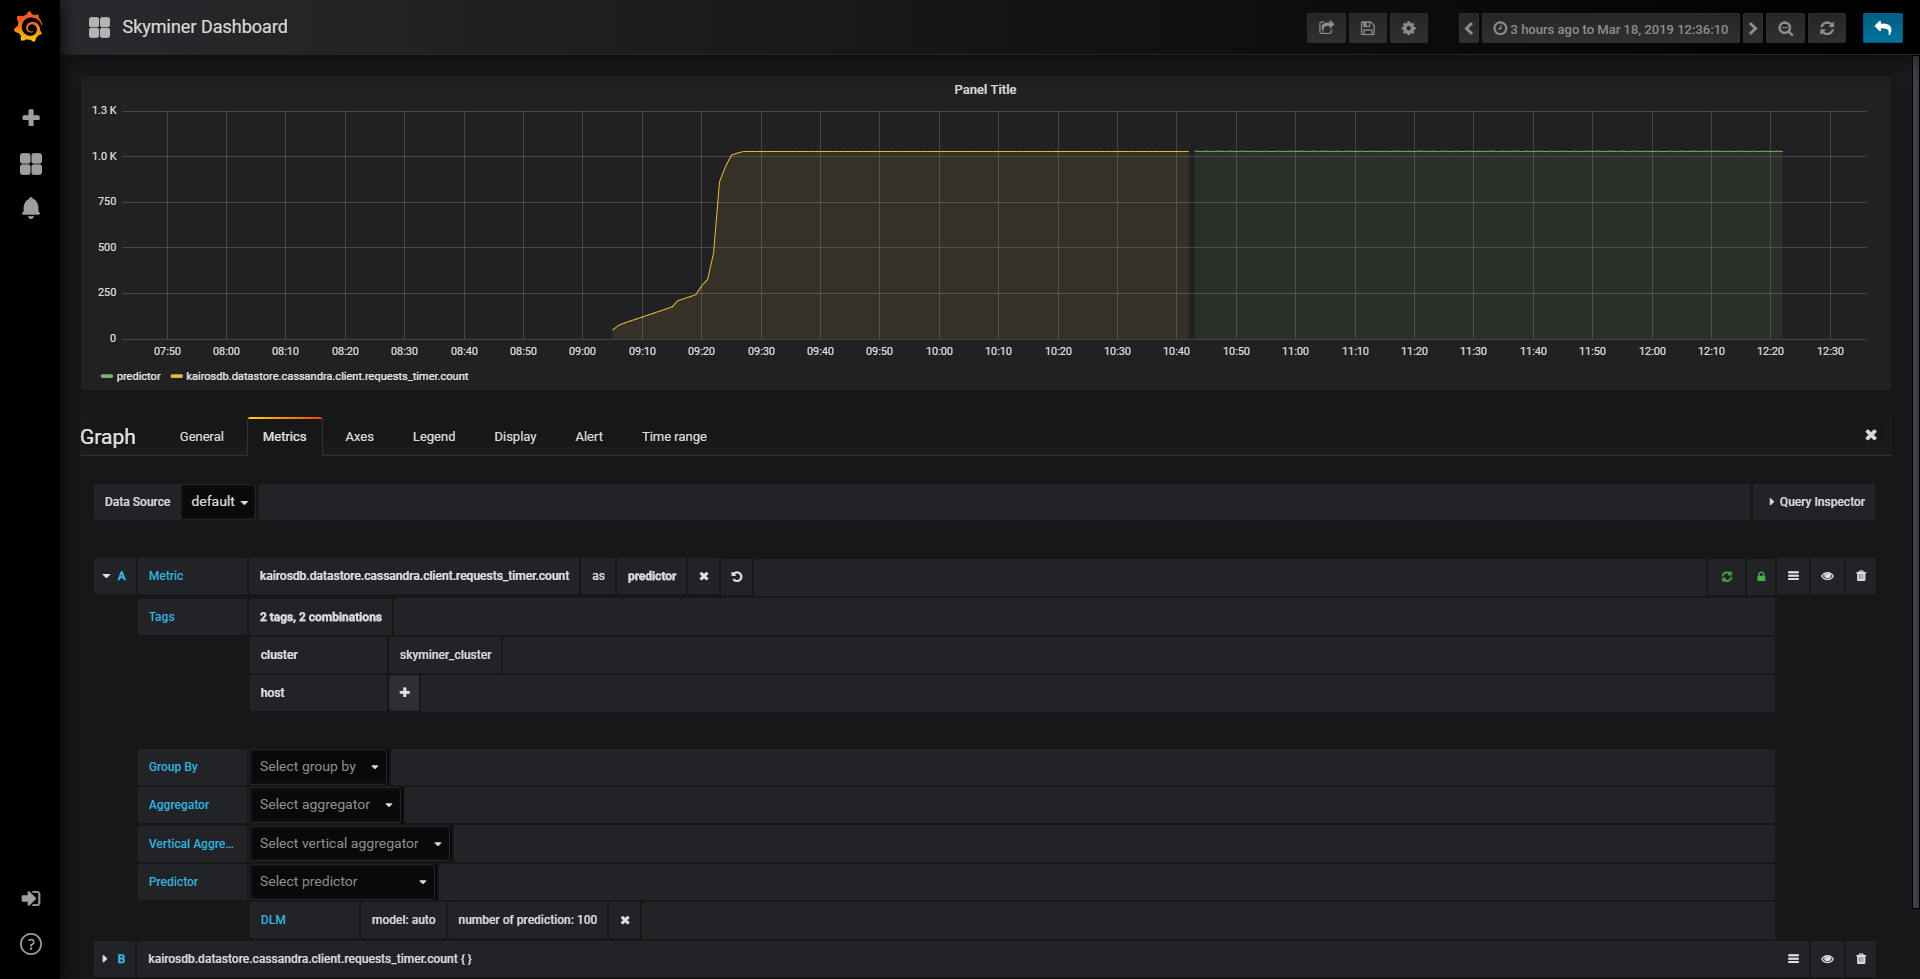Shift time range backward with left arrow

[1468, 28]
